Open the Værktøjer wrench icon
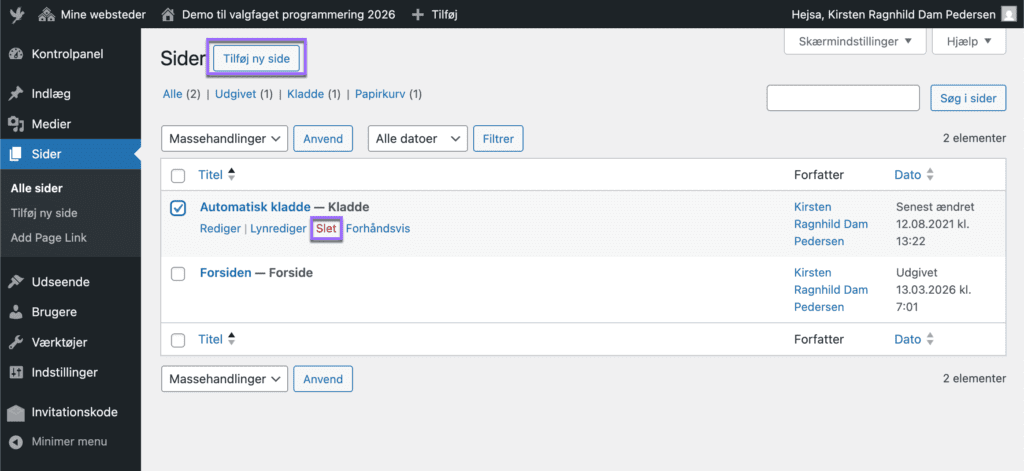The image size is (1024, 471). pyautogui.click(x=16, y=342)
